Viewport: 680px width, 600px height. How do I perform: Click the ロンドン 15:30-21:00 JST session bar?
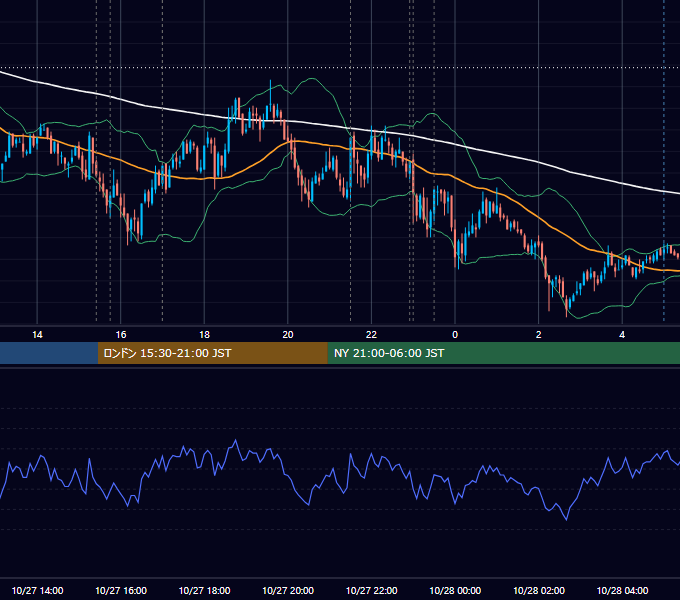tap(212, 353)
